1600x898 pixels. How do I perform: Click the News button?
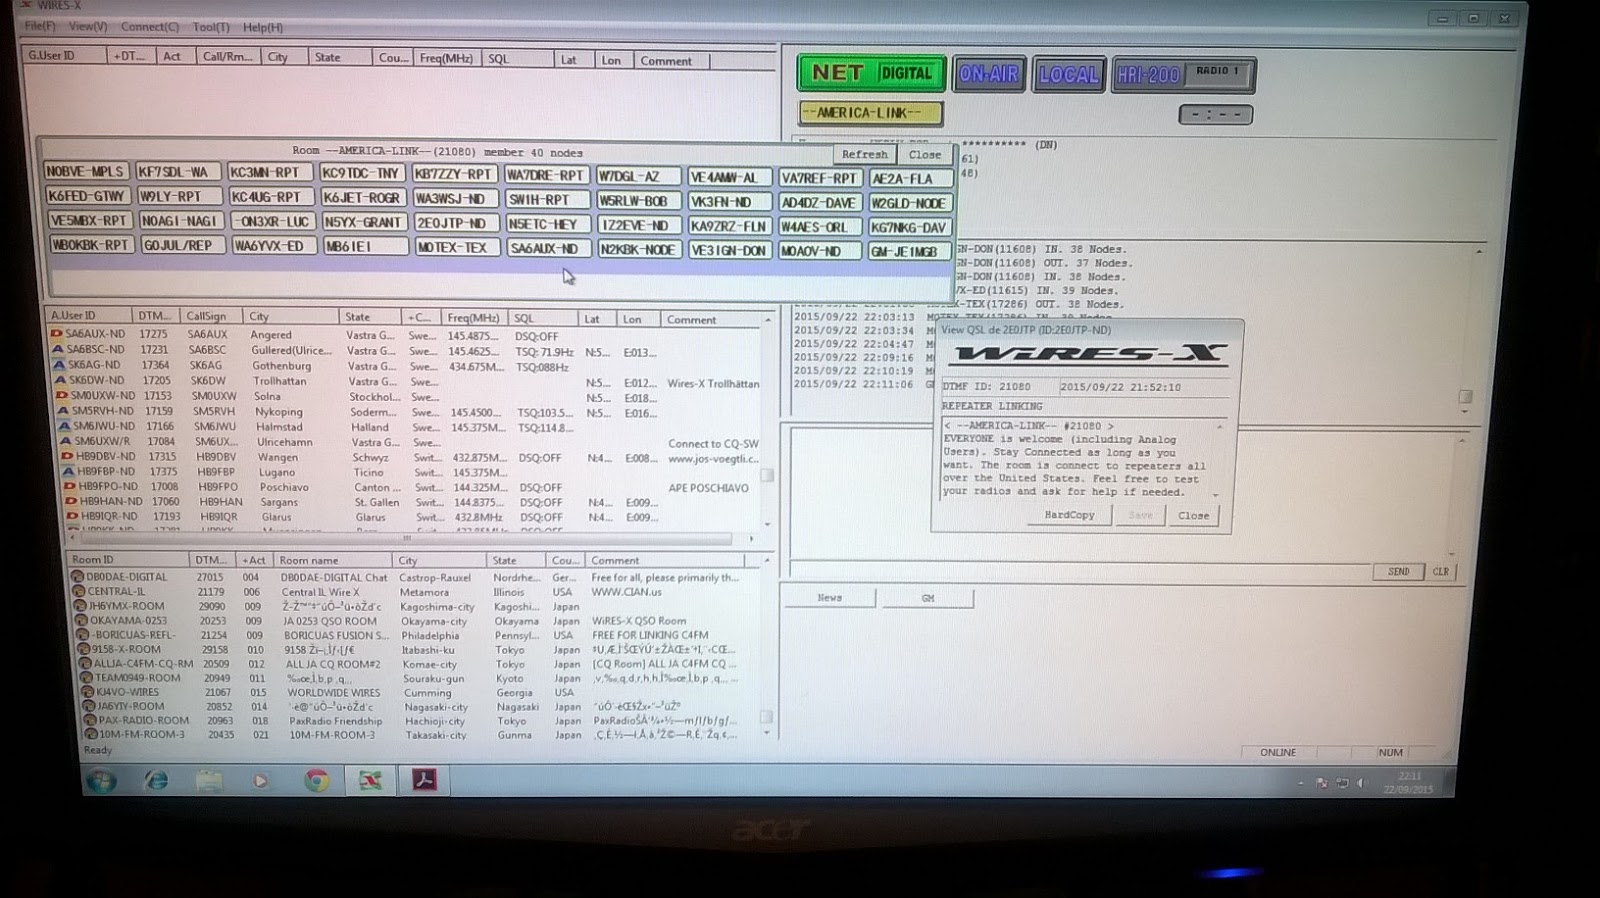(x=830, y=598)
